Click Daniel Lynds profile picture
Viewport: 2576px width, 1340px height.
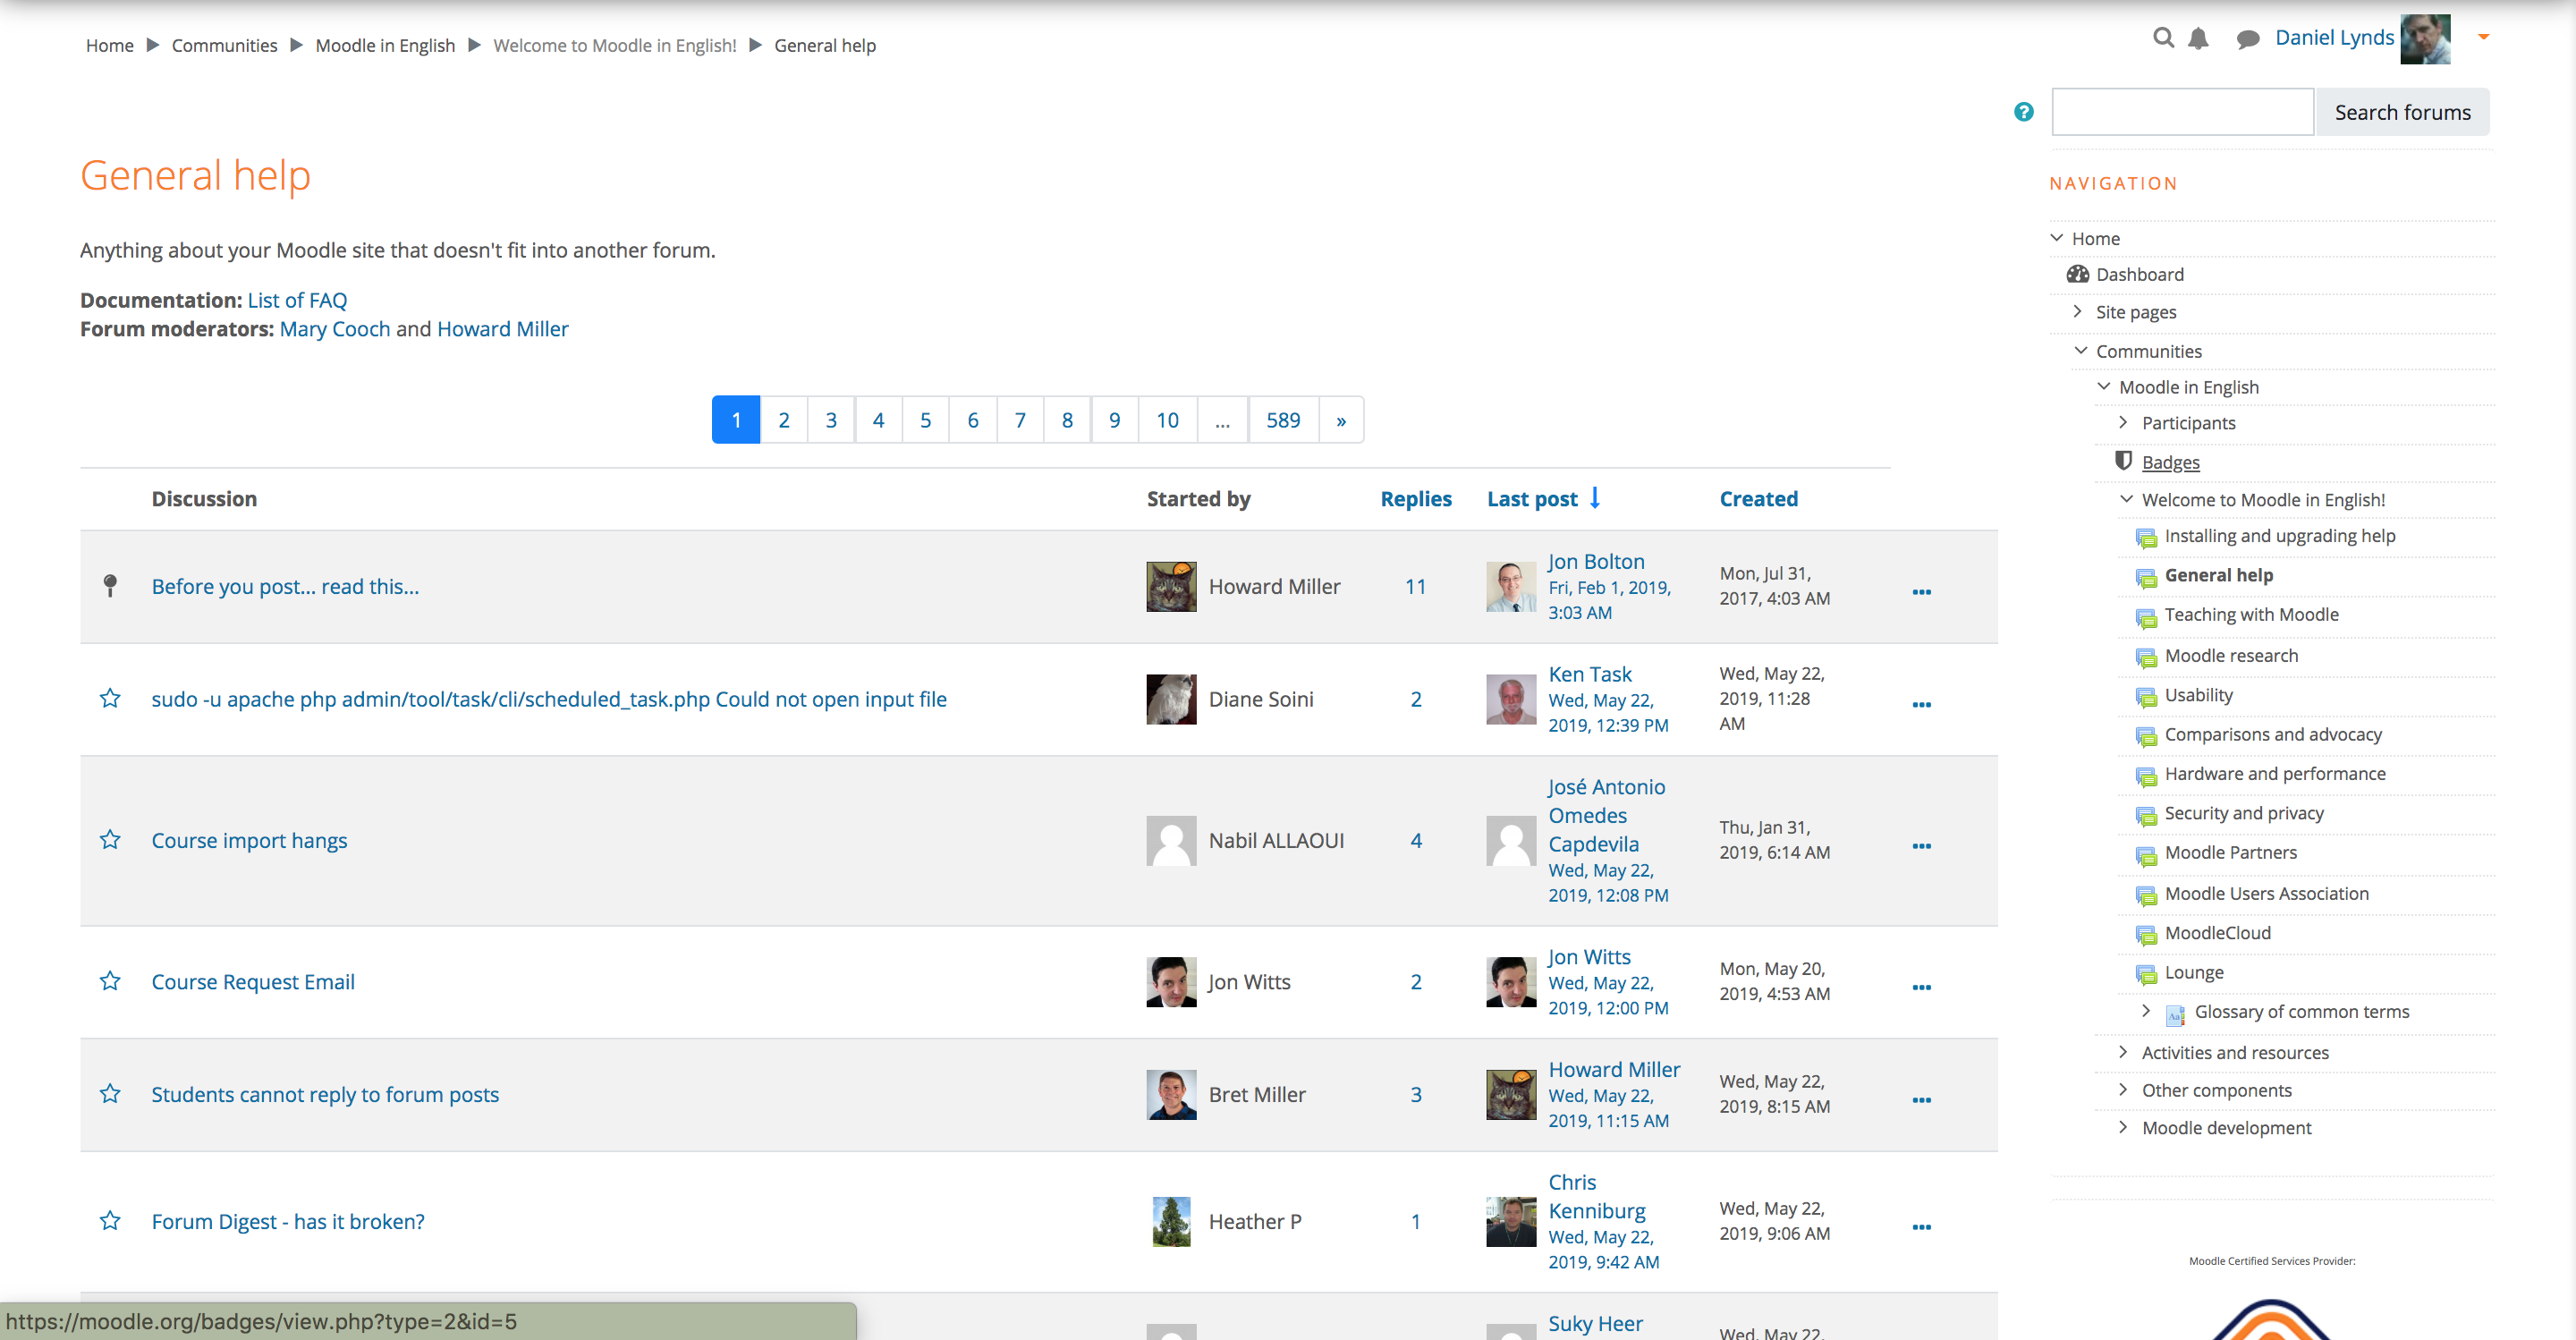tap(2425, 39)
